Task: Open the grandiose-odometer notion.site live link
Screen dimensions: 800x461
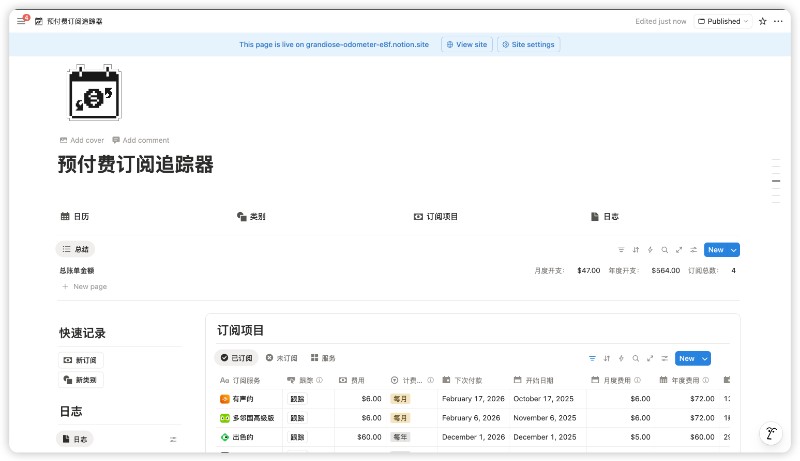Action: pos(367,44)
